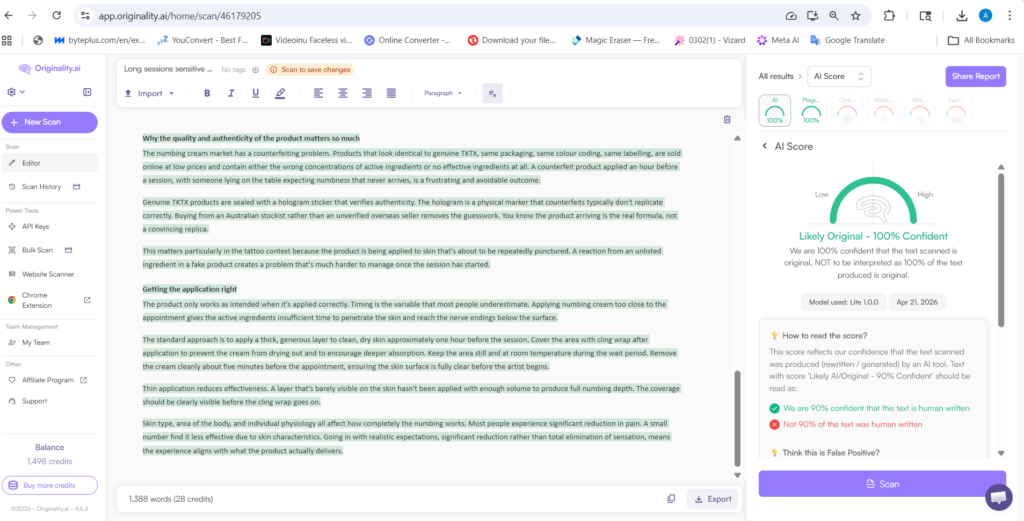
Task: Click the Share Report button
Action: 975,76
